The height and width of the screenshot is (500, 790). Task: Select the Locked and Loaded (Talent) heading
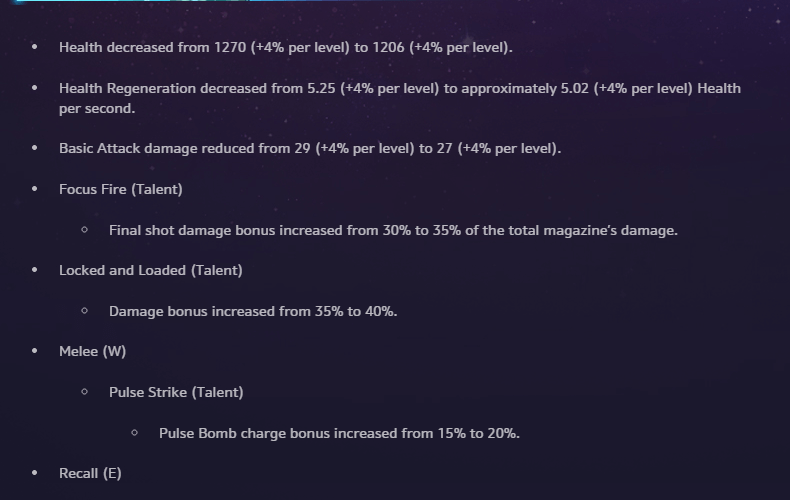click(151, 270)
